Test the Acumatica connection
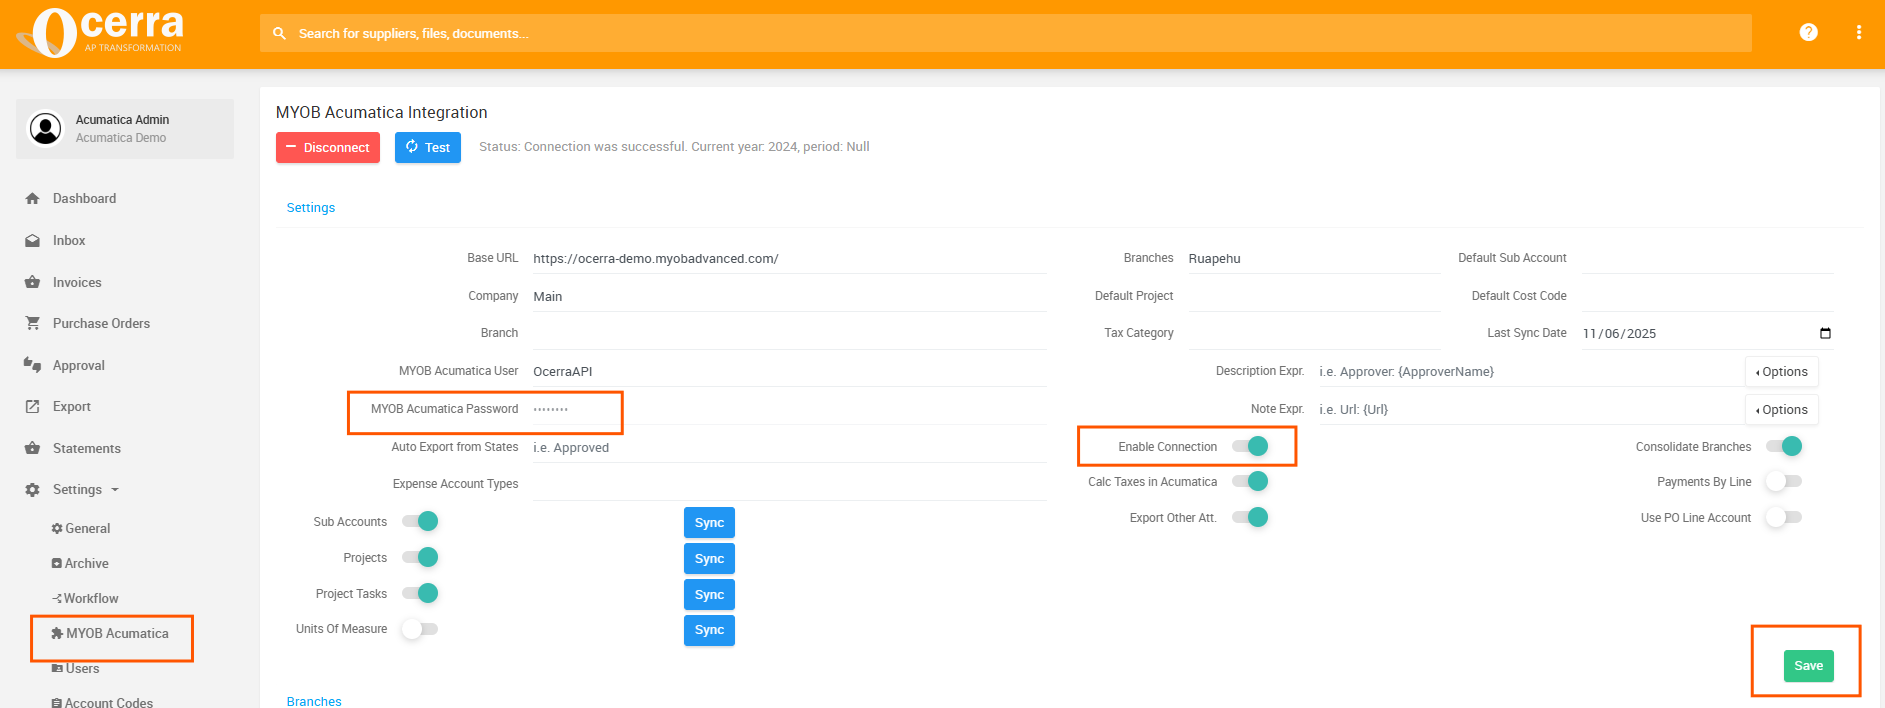Image resolution: width=1885 pixels, height=708 pixels. click(428, 147)
